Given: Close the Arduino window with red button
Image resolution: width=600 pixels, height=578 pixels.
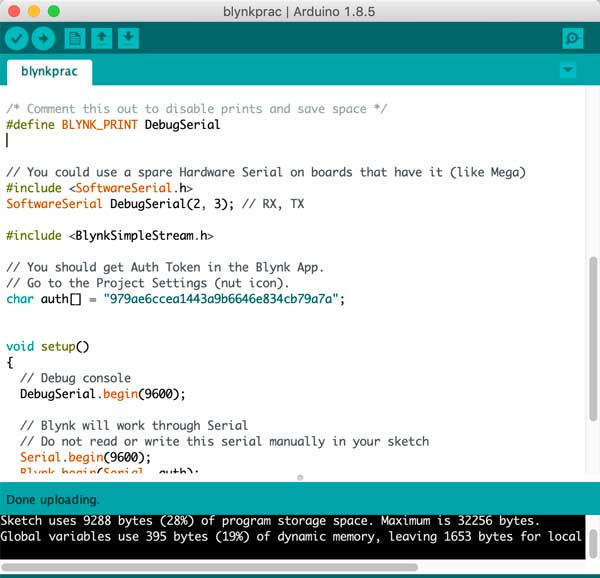Looking at the screenshot, I should [x=14, y=11].
